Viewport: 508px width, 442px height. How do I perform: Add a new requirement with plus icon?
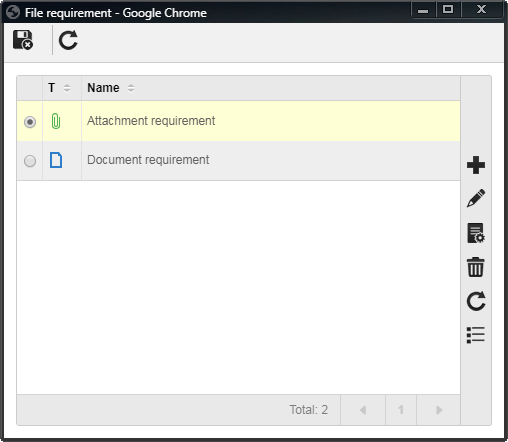[x=476, y=165]
